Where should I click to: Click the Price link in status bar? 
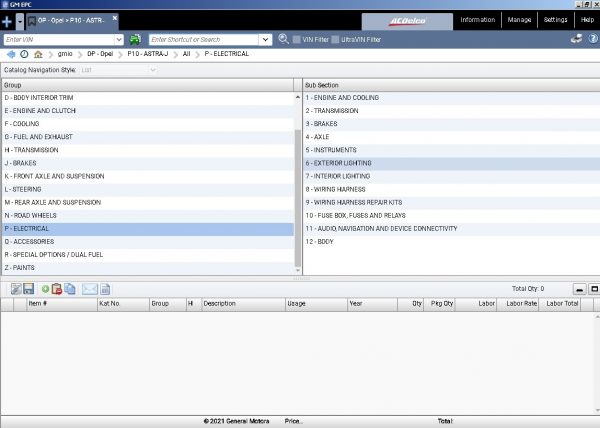[x=293, y=421]
